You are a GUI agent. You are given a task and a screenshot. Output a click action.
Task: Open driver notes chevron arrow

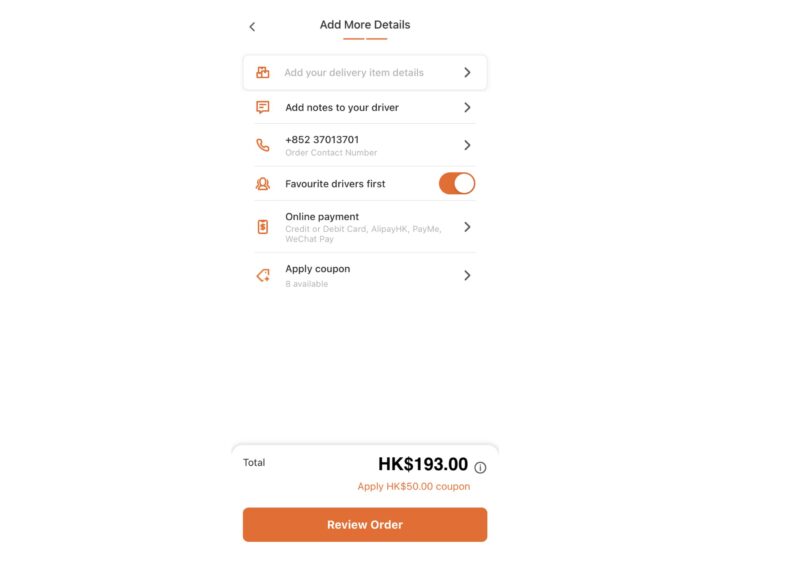click(x=467, y=107)
